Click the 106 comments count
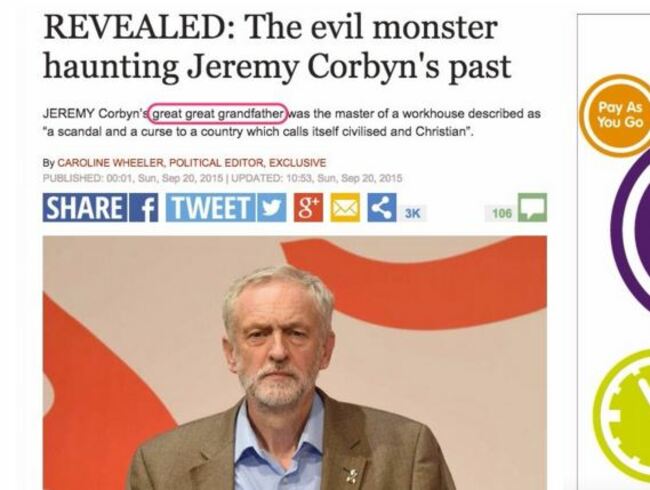This screenshot has width=650, height=490. point(501,213)
